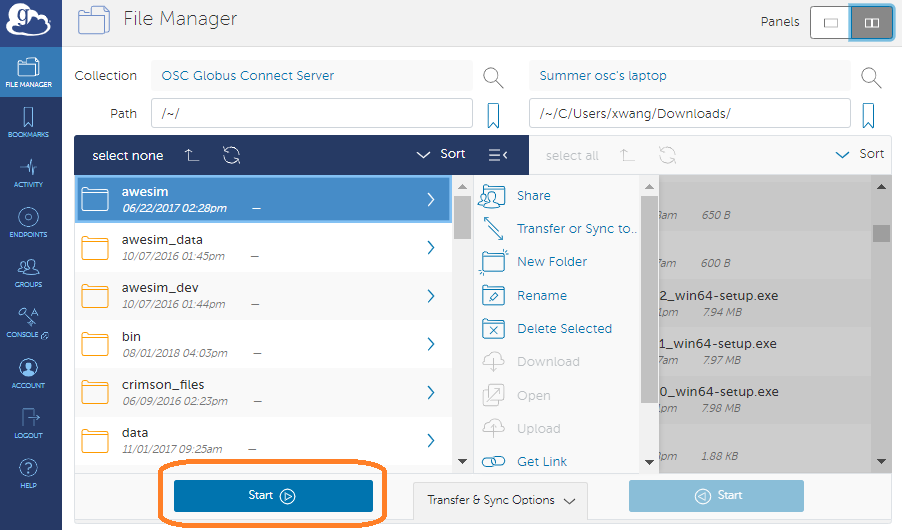
Task: Click select all in right panel
Action: [x=572, y=155]
